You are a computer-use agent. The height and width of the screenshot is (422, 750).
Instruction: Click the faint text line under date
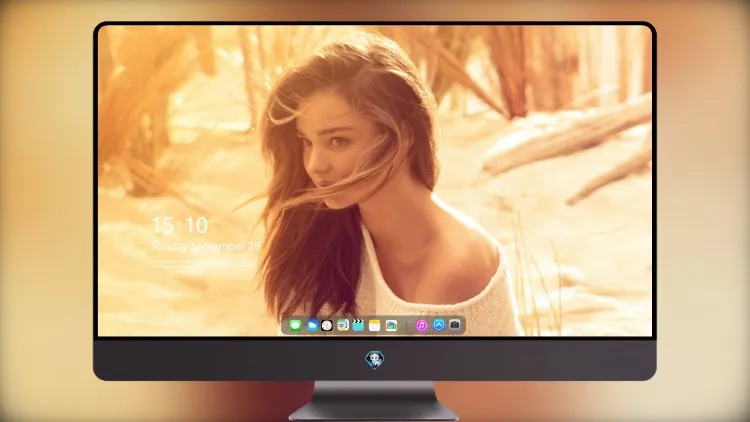(200, 263)
